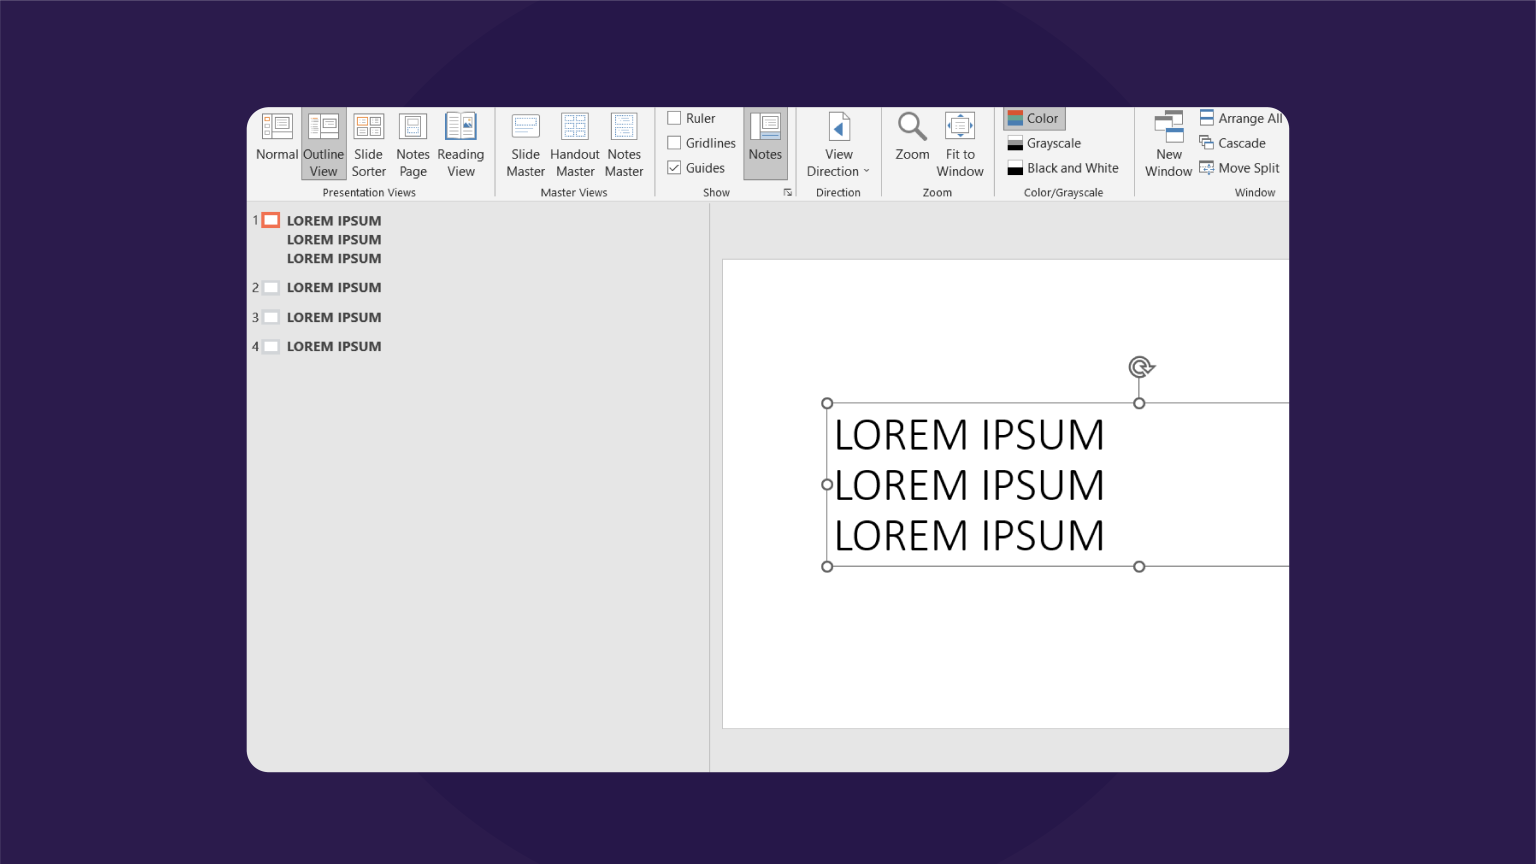This screenshot has width=1536, height=864.
Task: Enable the Ruler
Action: tap(675, 117)
